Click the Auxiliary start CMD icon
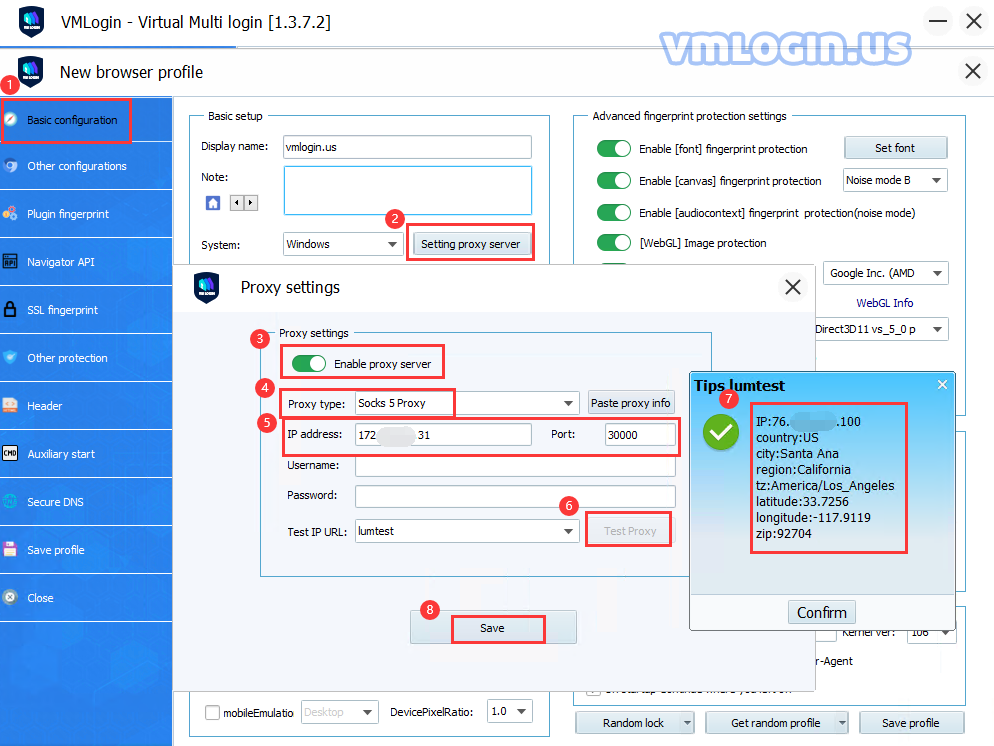This screenshot has height=746, width=994. coord(10,454)
